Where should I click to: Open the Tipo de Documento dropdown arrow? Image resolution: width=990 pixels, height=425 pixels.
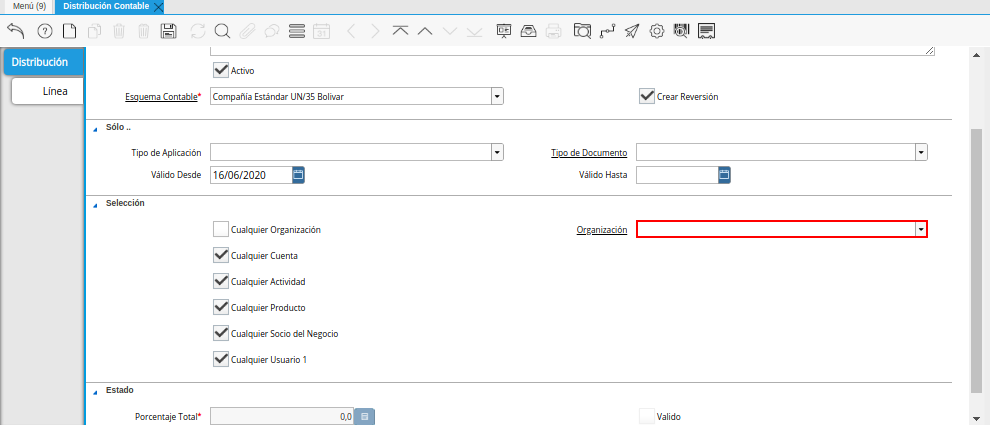tap(921, 153)
